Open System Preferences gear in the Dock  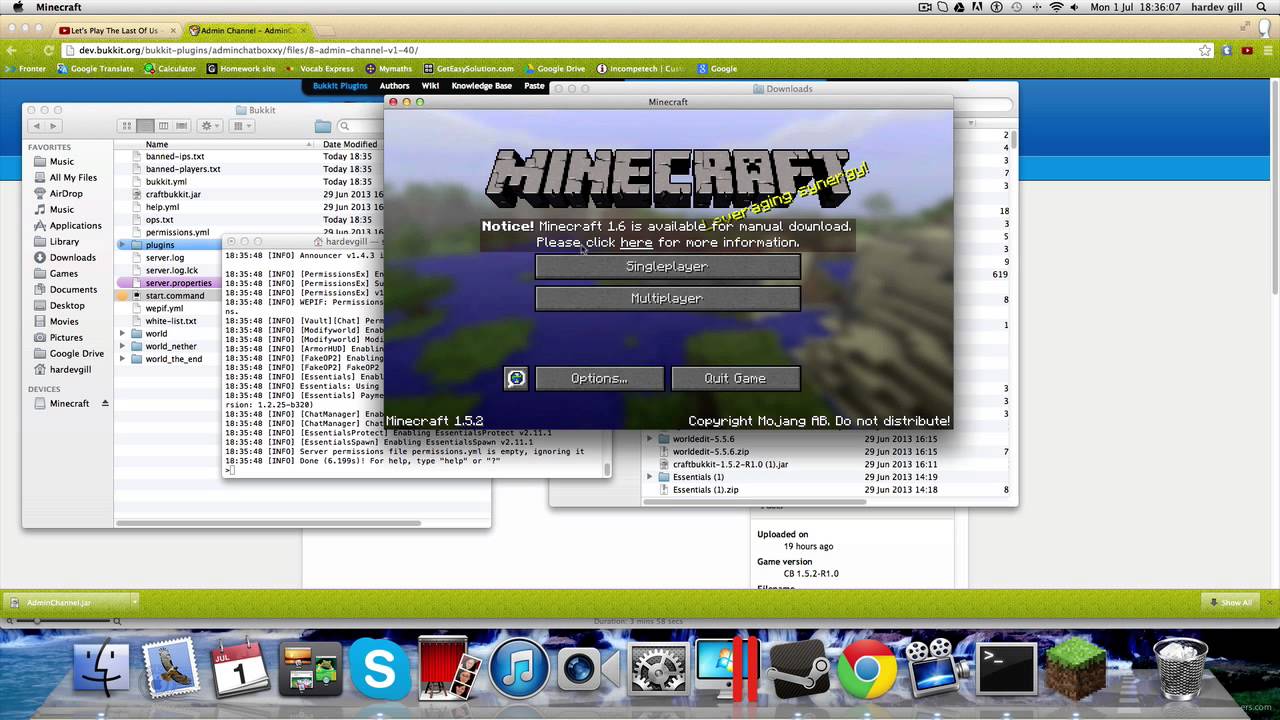[x=658, y=669]
